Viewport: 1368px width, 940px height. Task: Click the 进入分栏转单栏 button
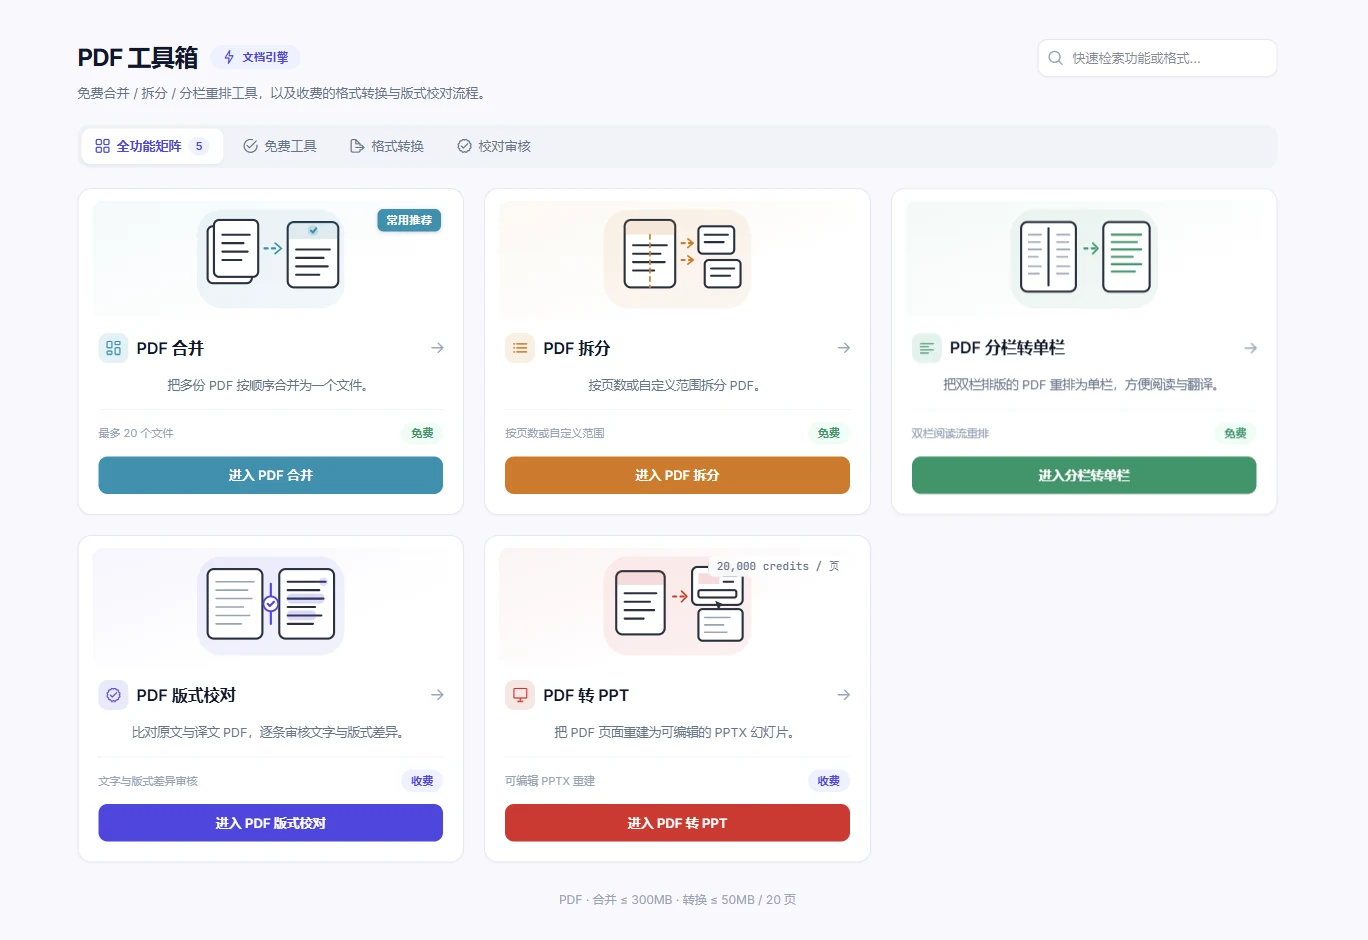coord(1084,475)
